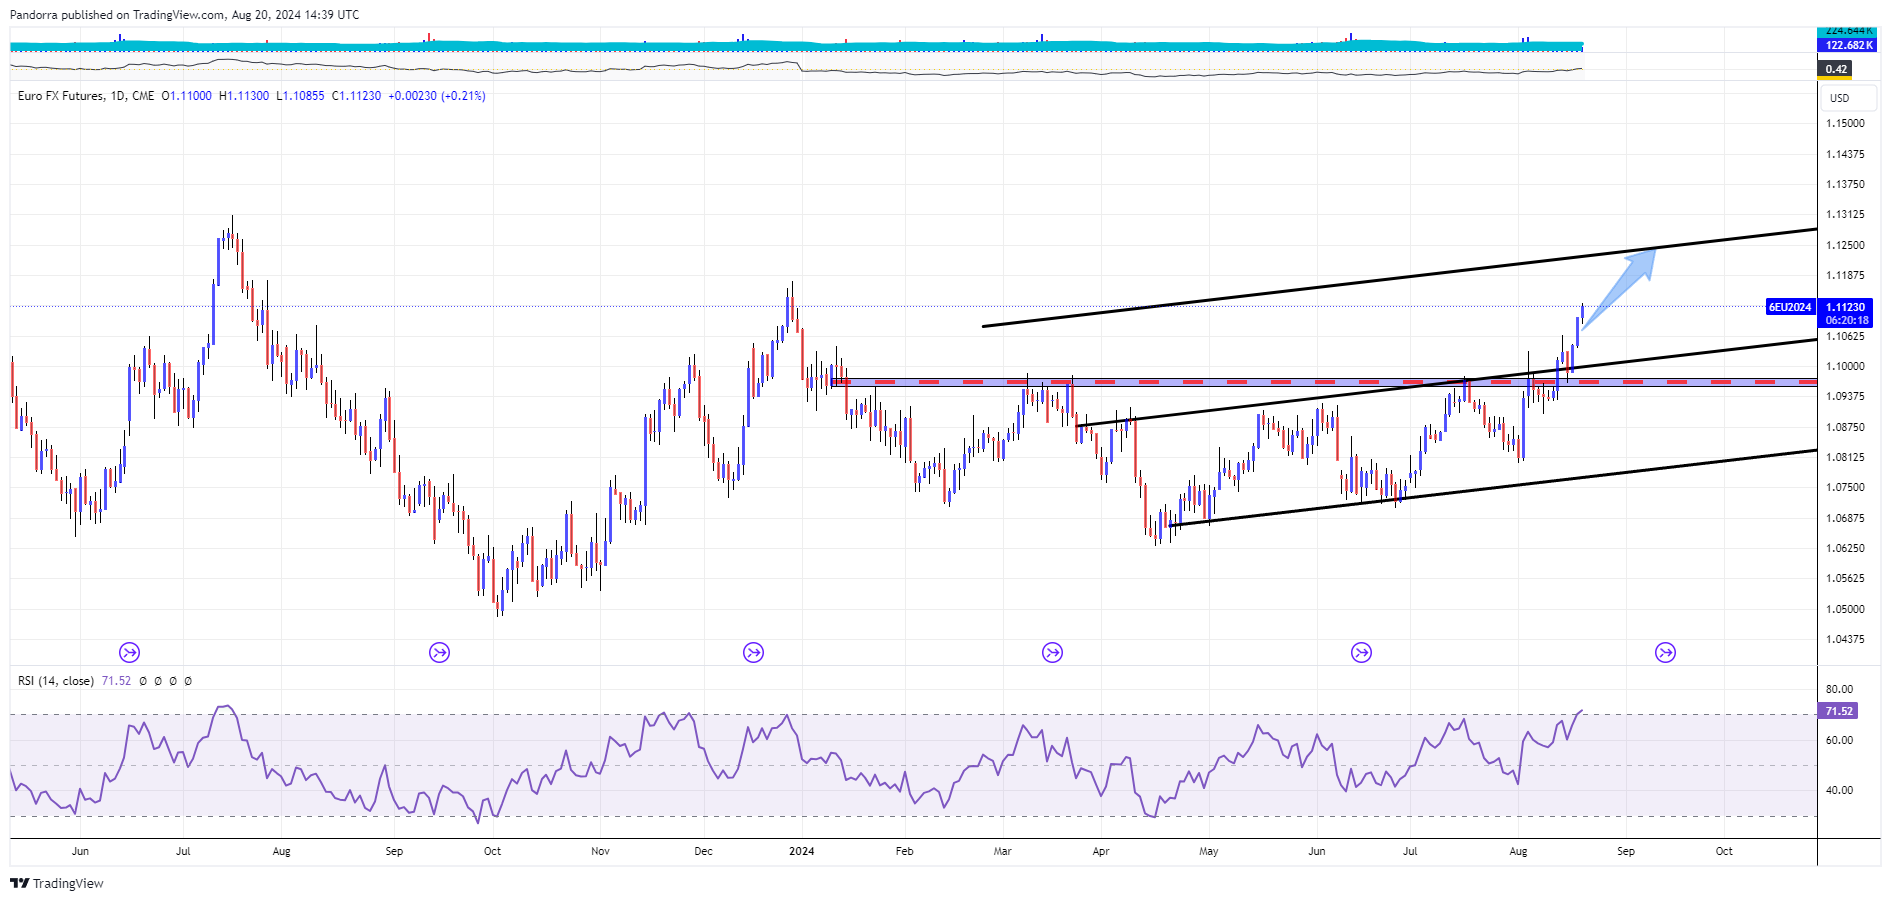Click the 1.05000 price axis label
Image resolution: width=1891 pixels, height=901 pixels.
(1845, 609)
